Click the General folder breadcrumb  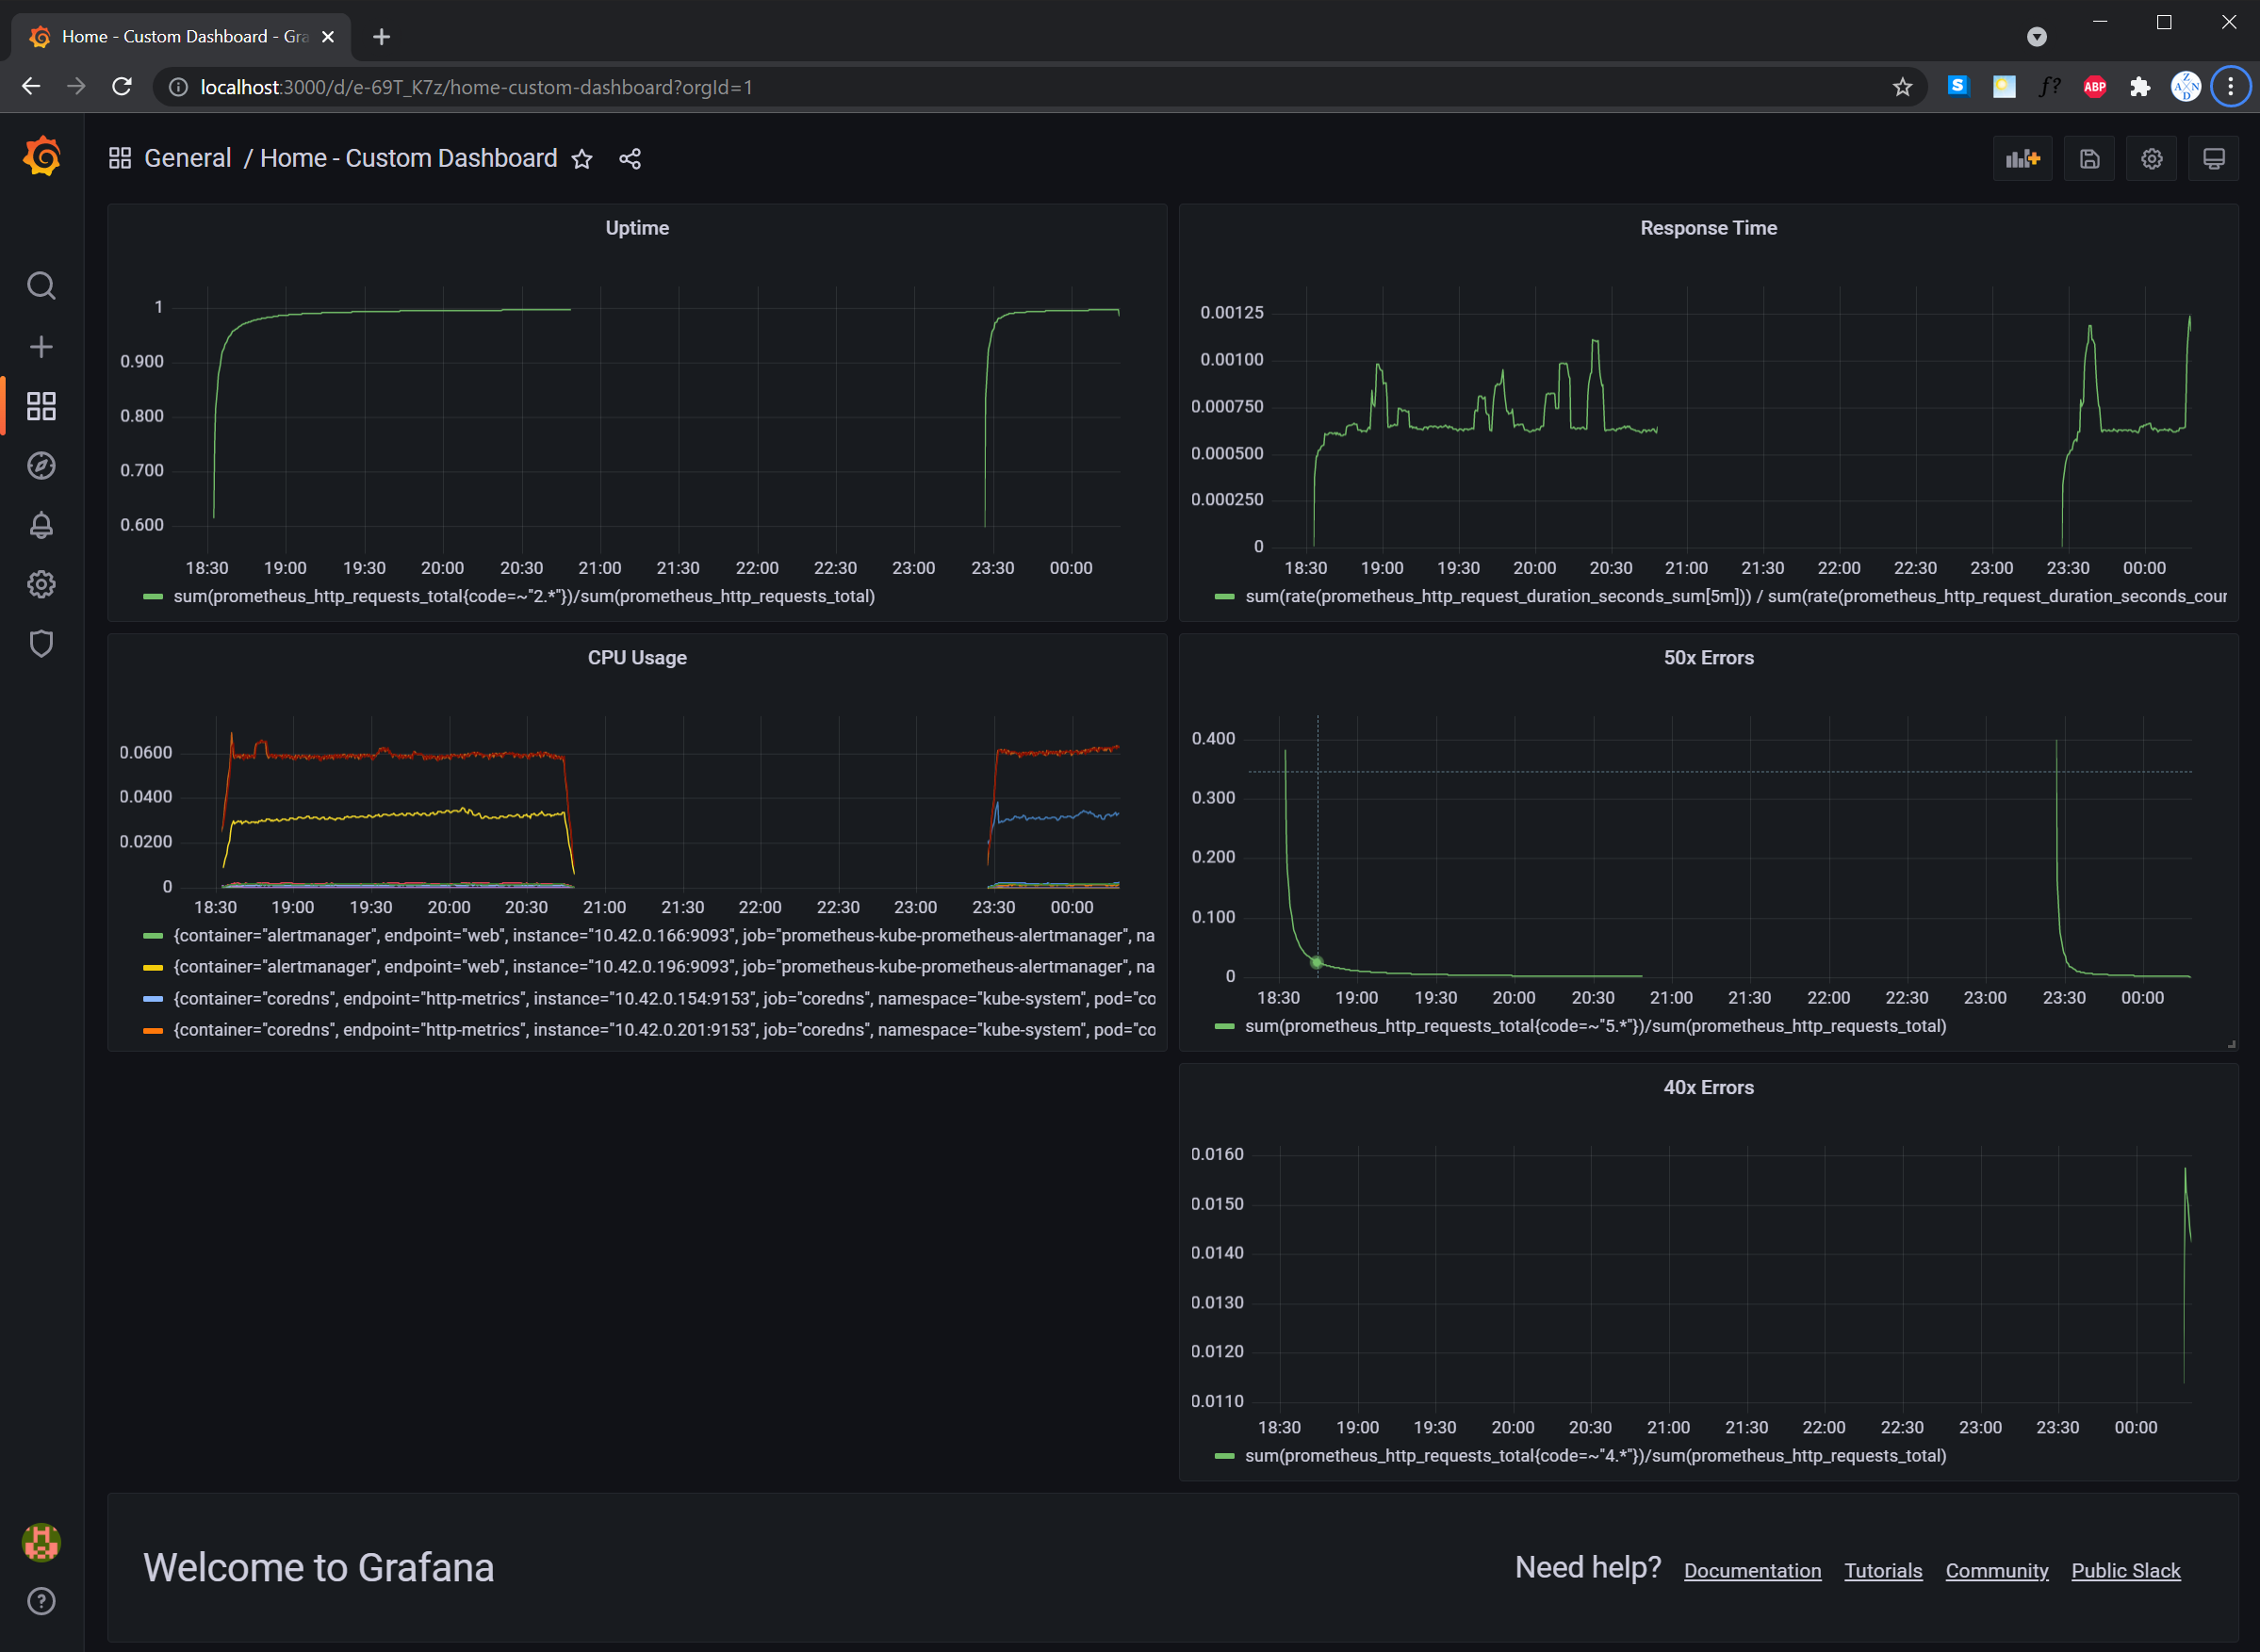click(x=187, y=158)
